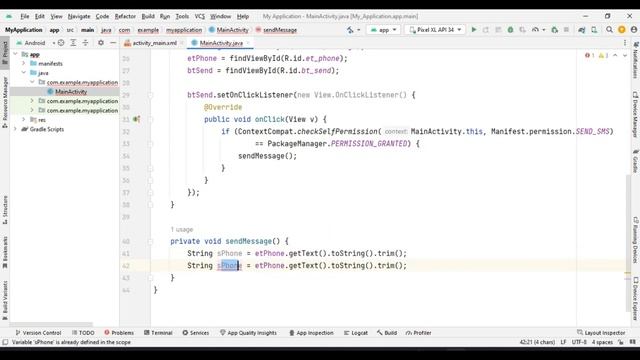Viewport: 640px width, 360px height.
Task: Toggle the Resource Manager side panel
Action: point(5,102)
